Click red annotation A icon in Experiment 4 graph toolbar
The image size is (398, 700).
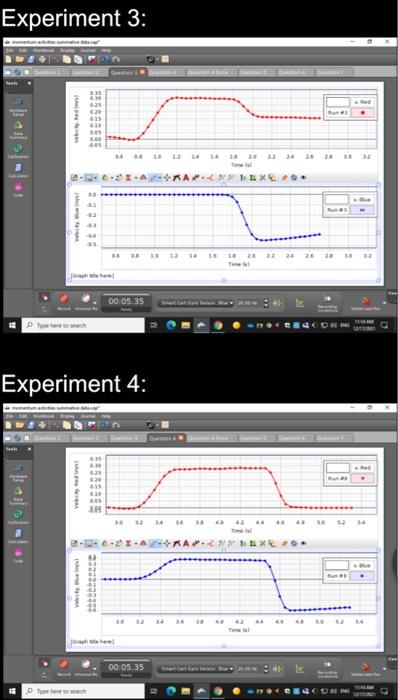(x=186, y=544)
